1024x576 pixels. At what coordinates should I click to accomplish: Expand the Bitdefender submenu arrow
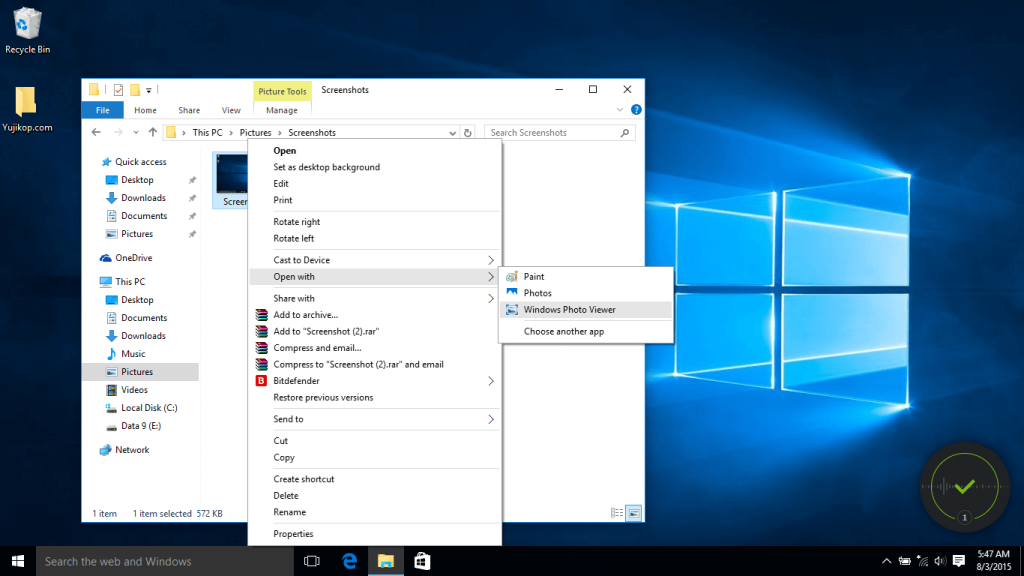tap(490, 381)
